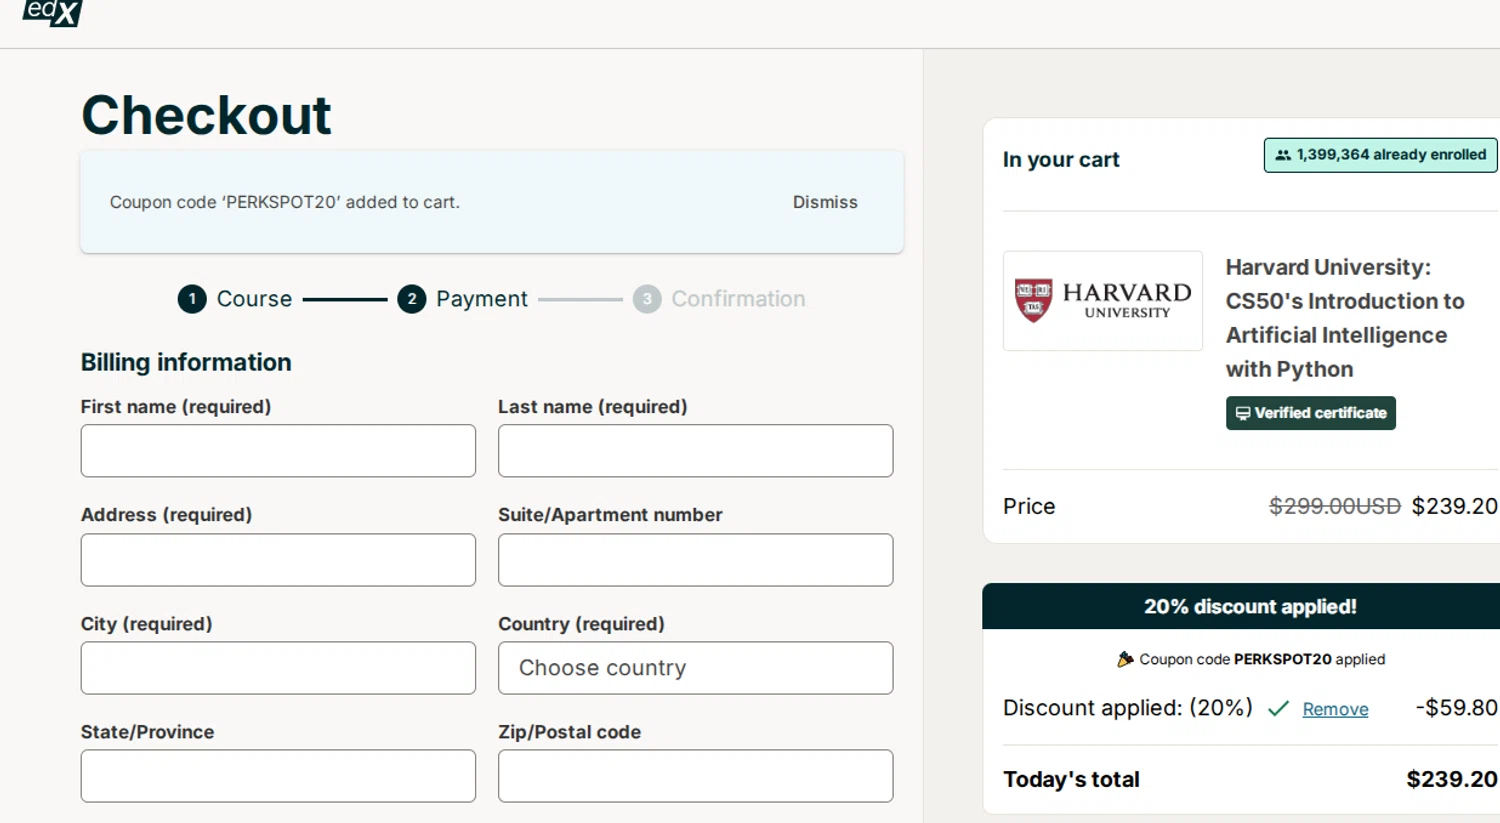The image size is (1500, 823).
Task: Click the Harvard University logo thumbnail
Action: 1102,300
